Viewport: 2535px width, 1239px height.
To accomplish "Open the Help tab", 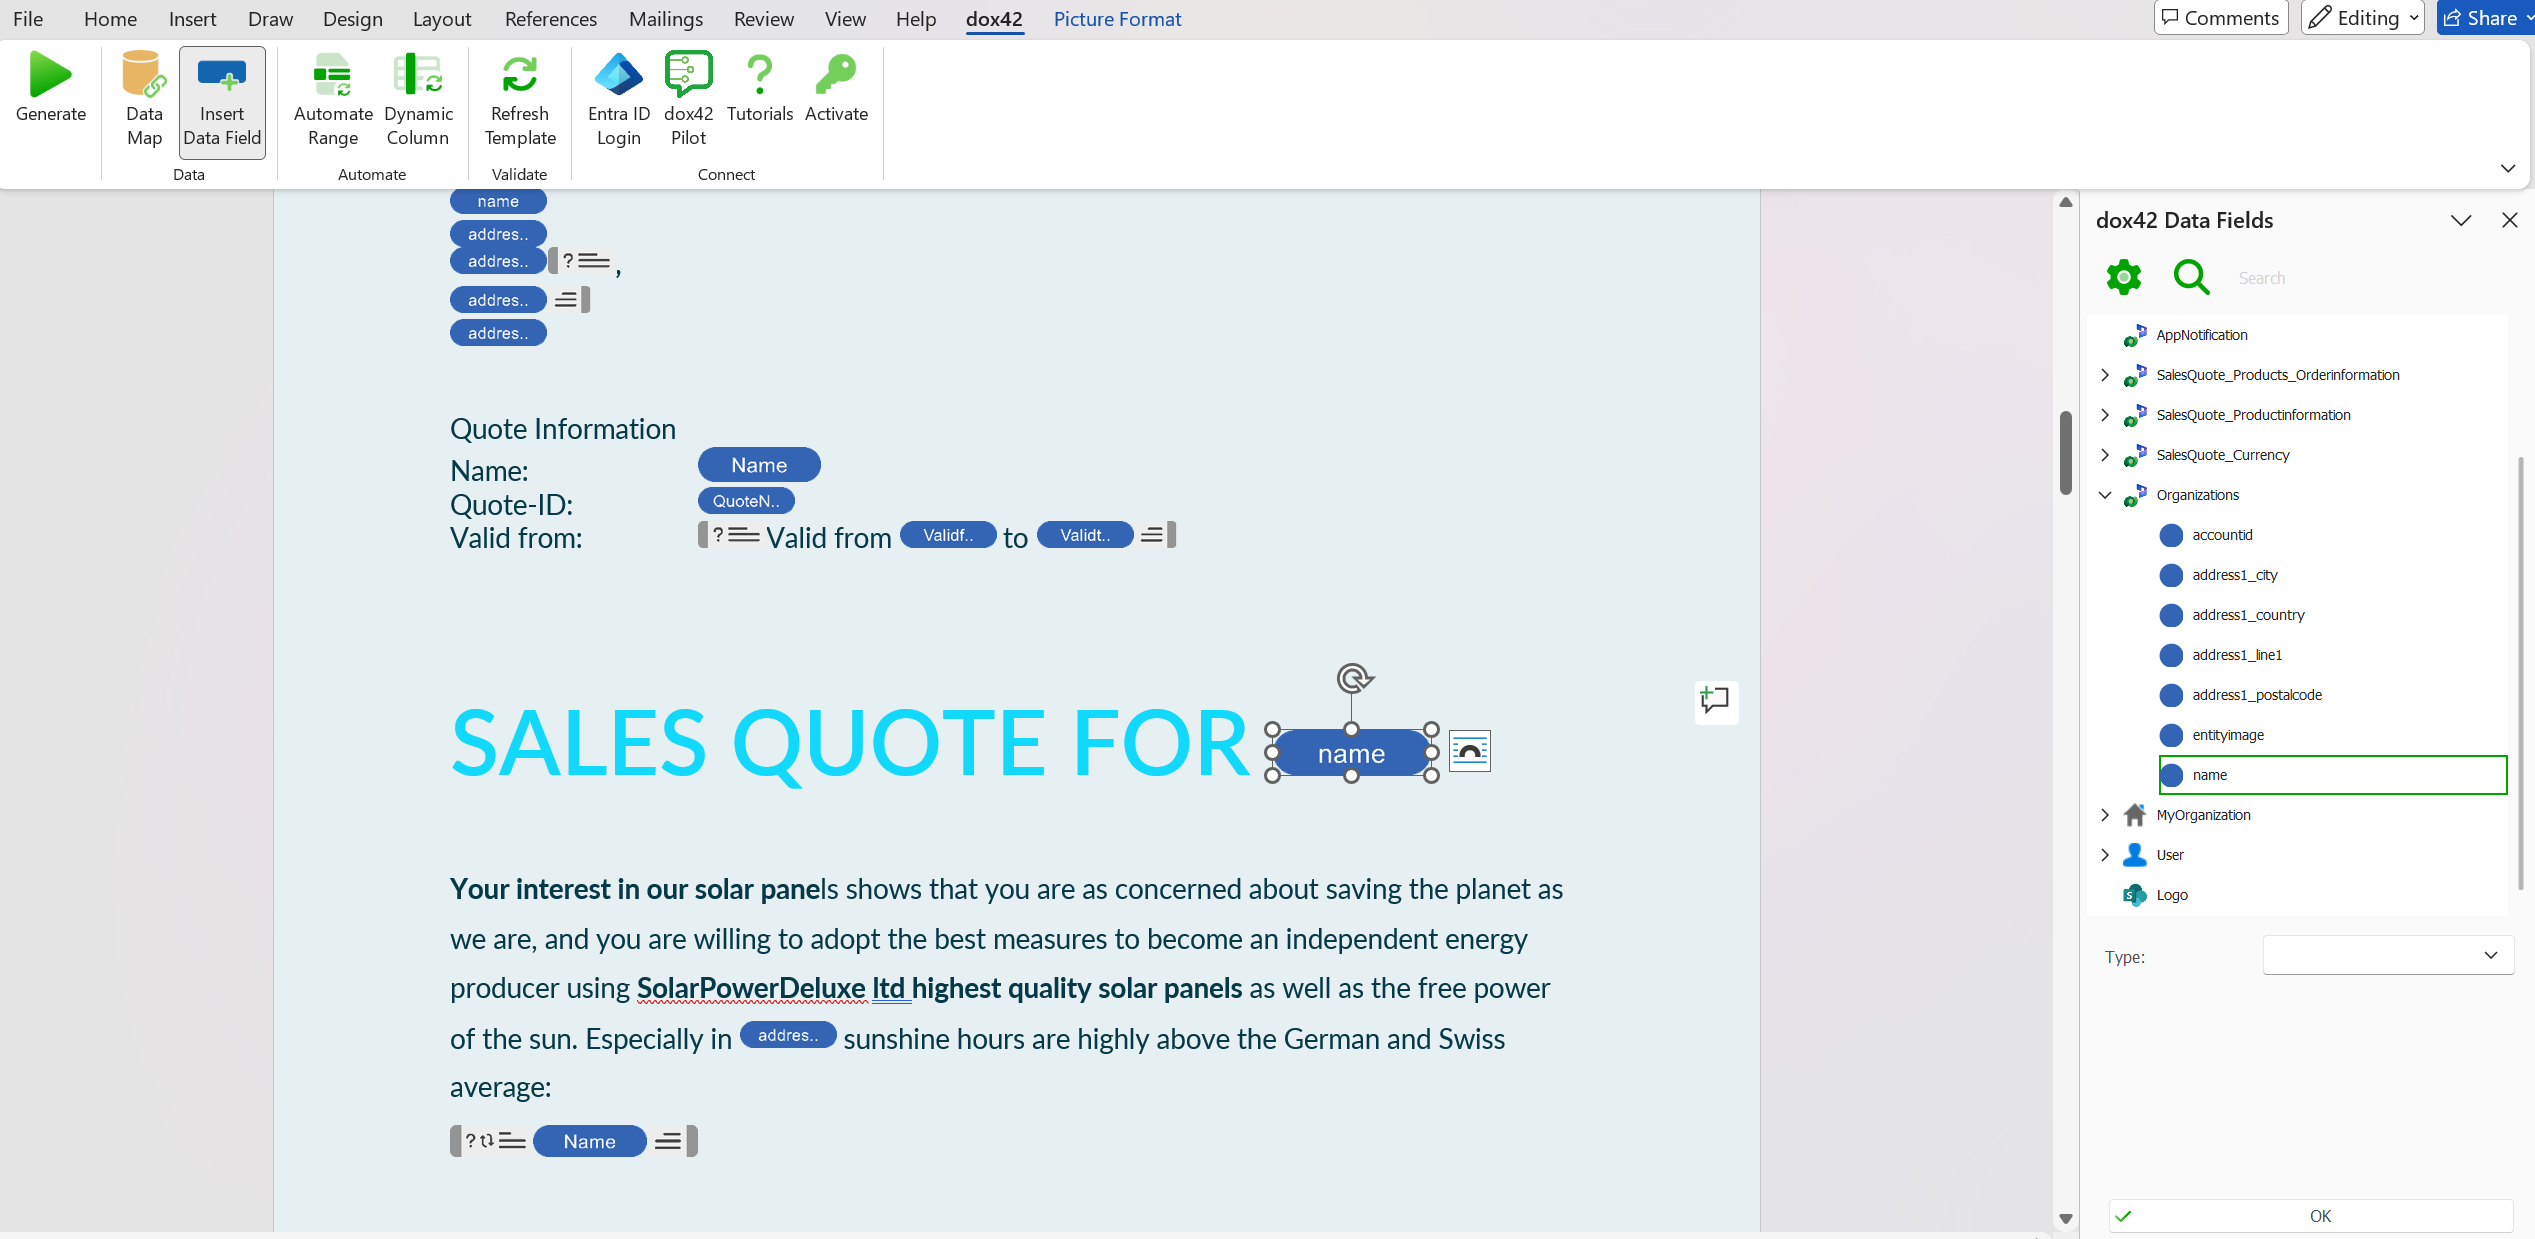I will (915, 19).
